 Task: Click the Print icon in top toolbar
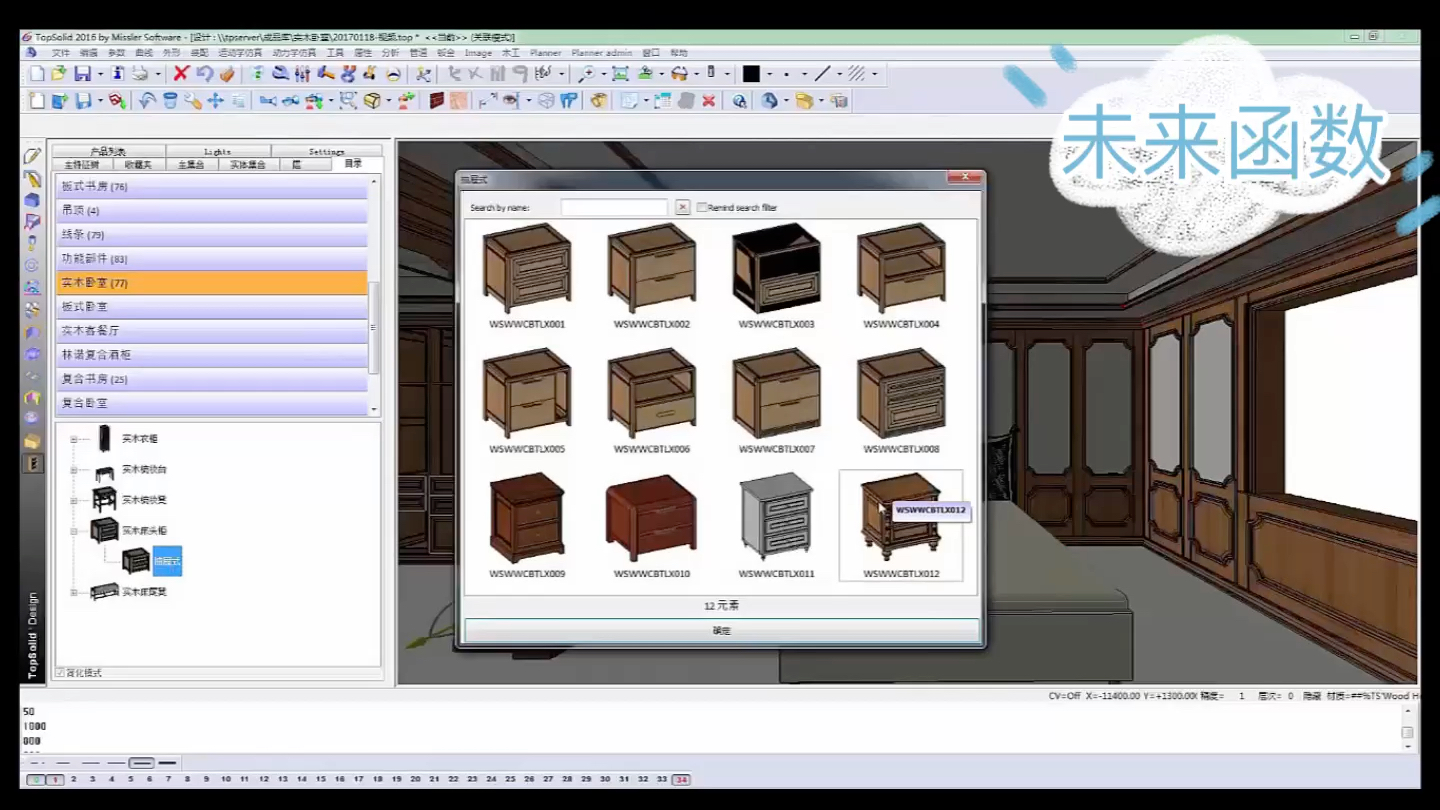pos(140,74)
